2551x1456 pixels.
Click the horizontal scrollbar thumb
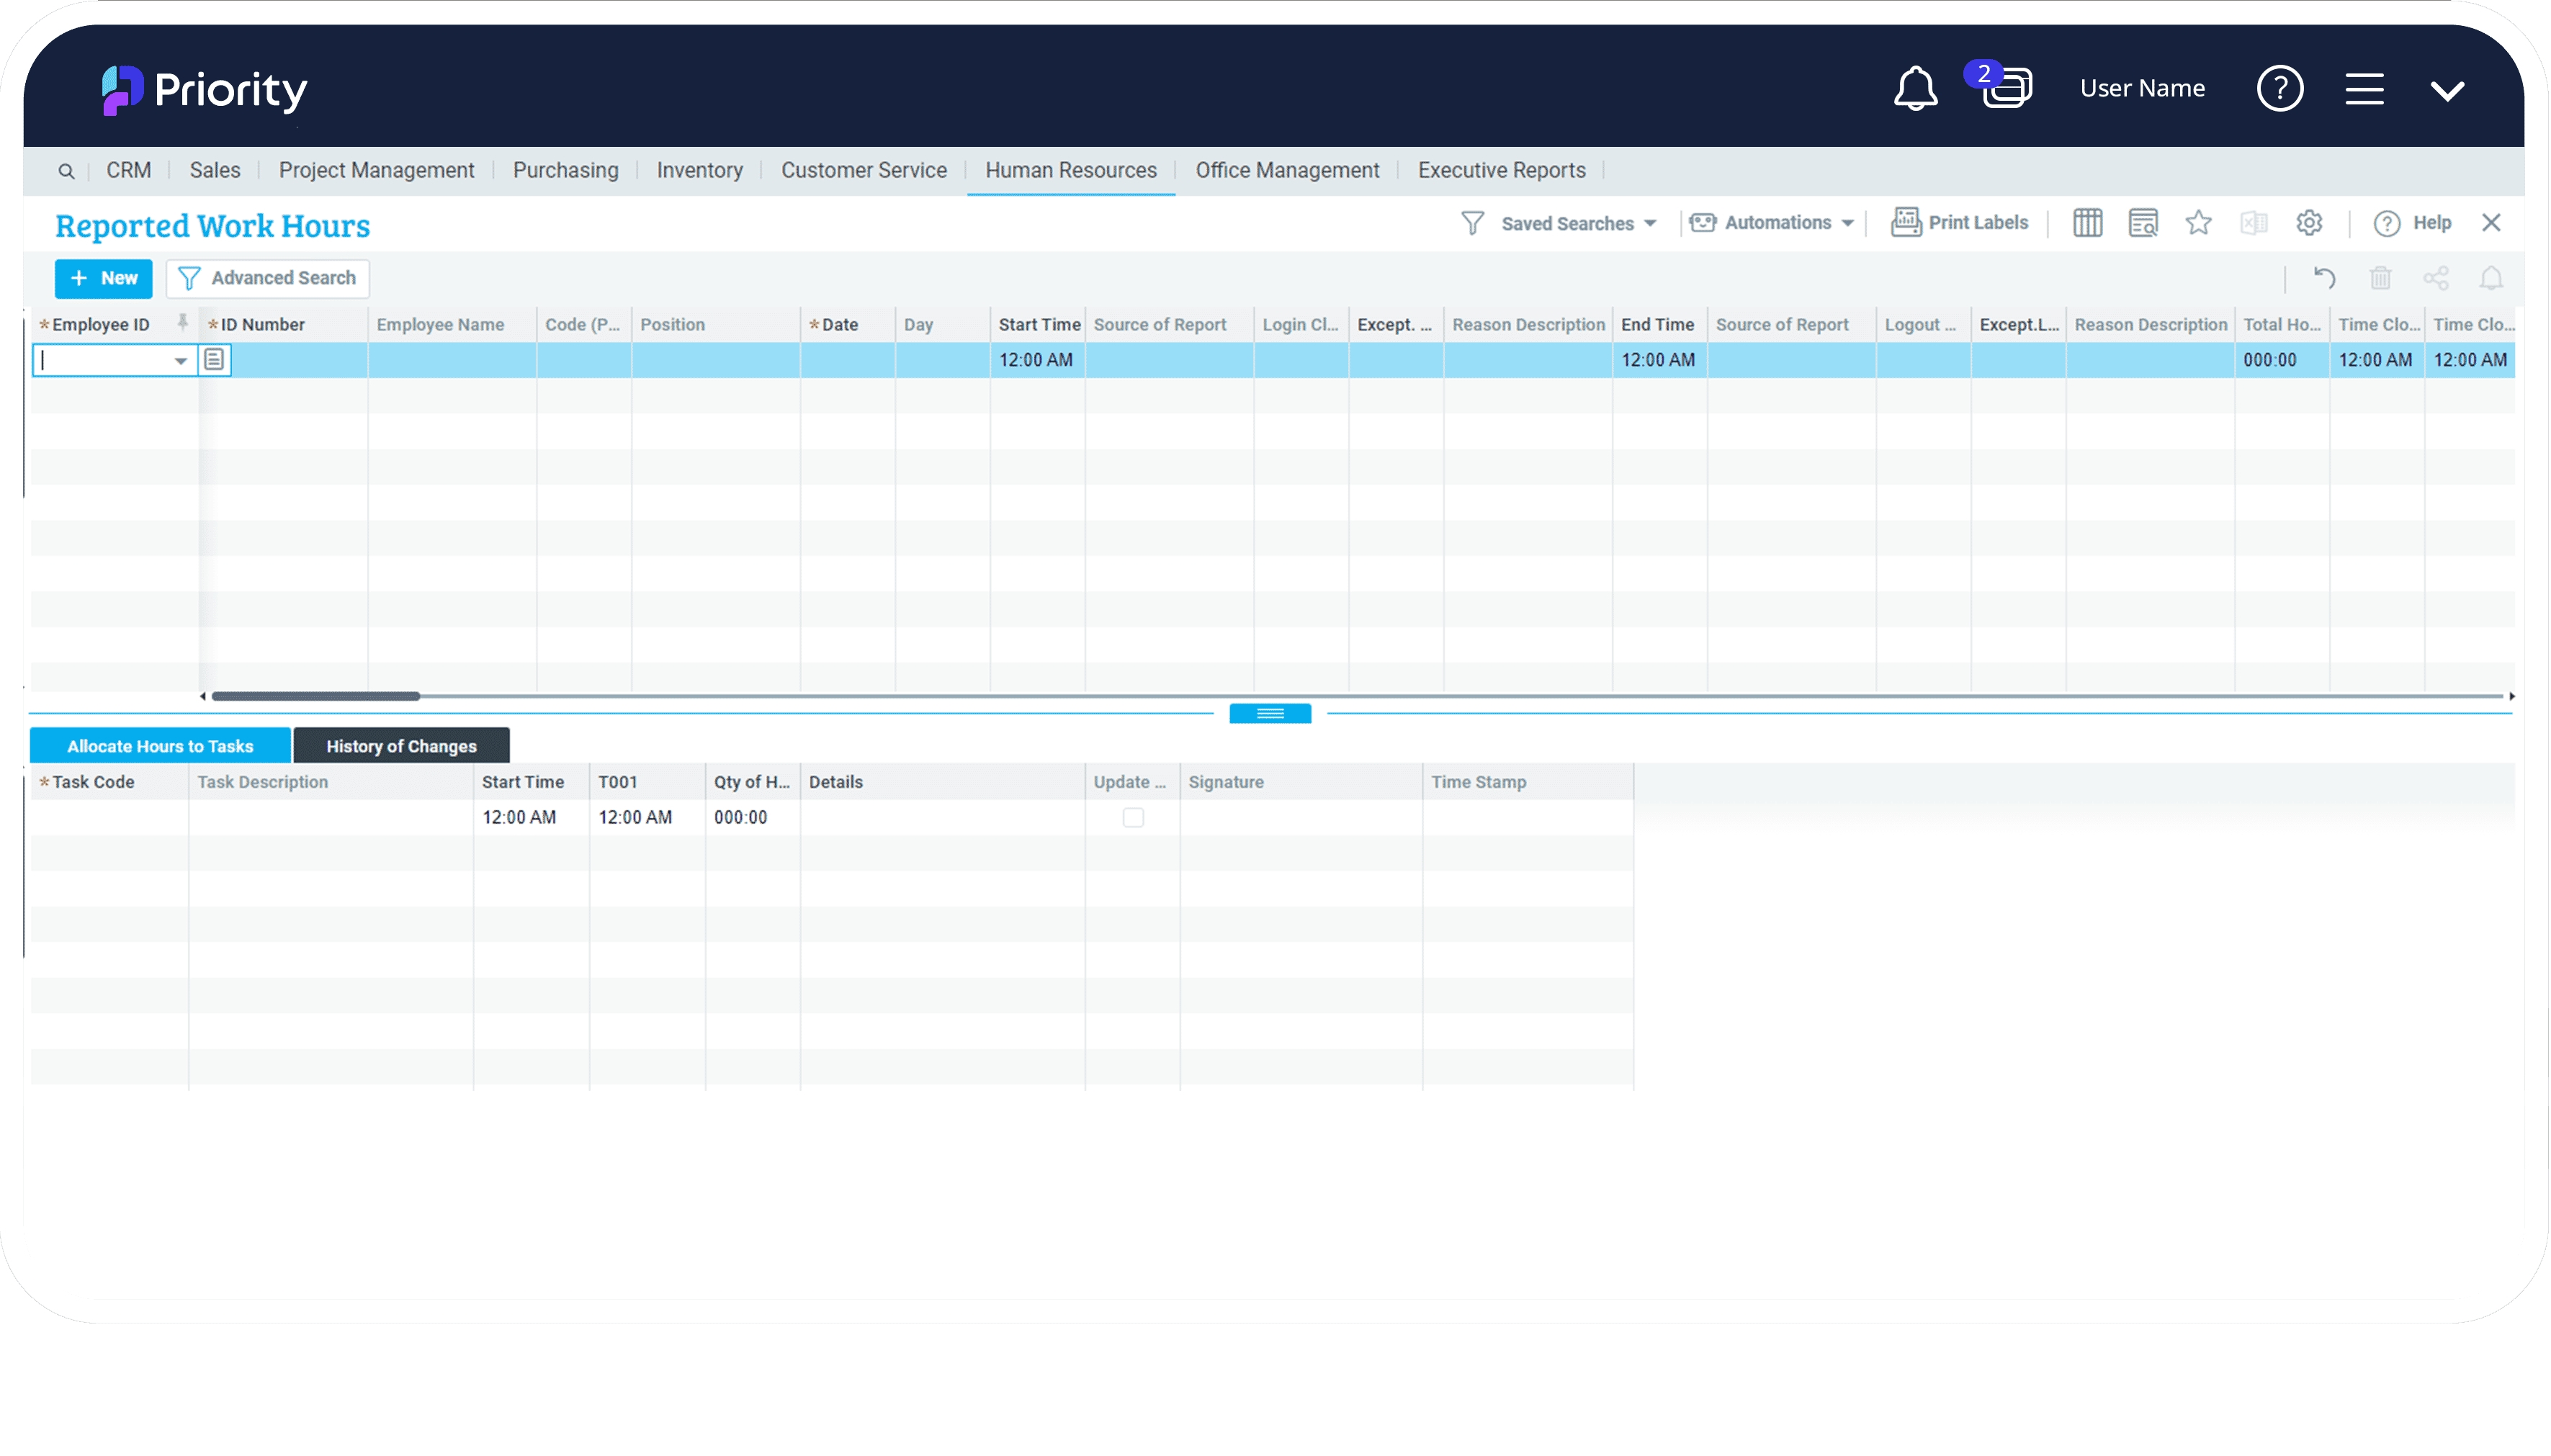(x=315, y=696)
